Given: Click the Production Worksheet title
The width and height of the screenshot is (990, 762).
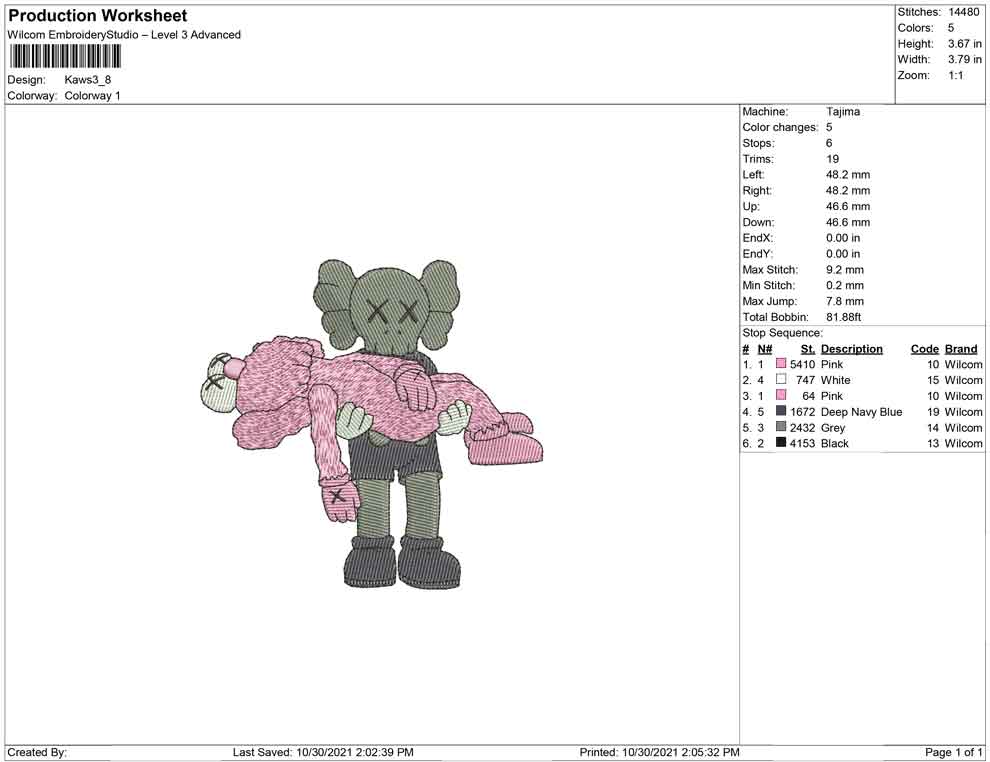Looking at the screenshot, I should coord(97,16).
